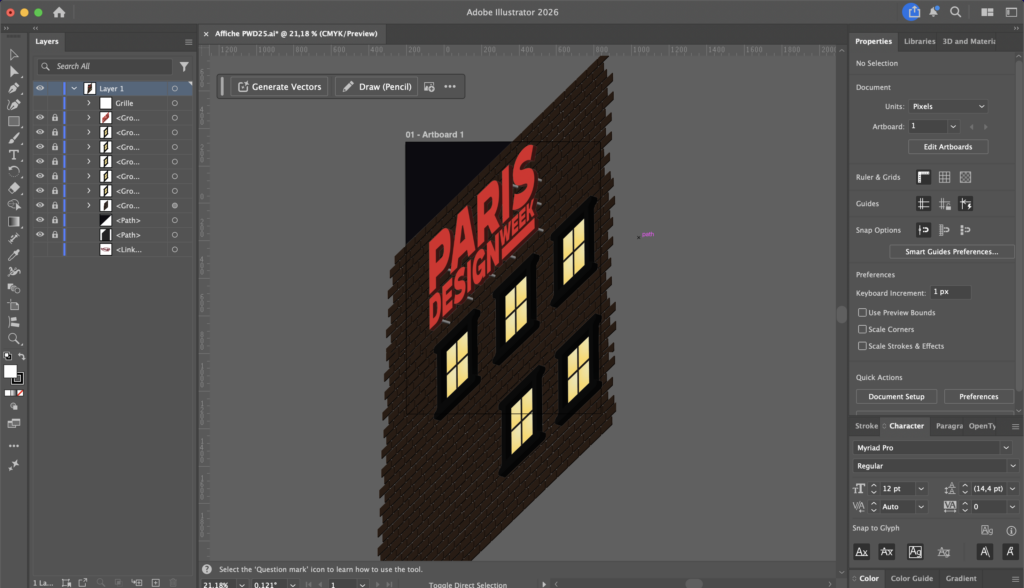
Task: Select the Eraser tool
Action: point(14,188)
